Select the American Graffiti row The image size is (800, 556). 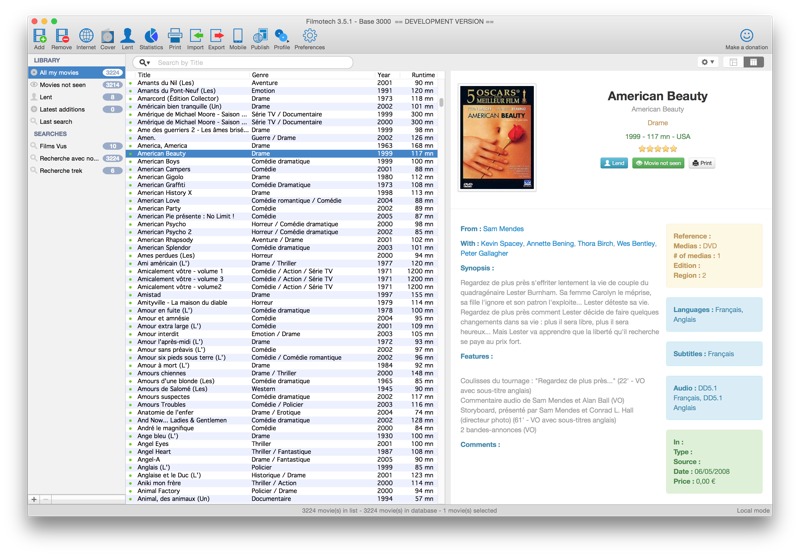pyautogui.click(x=282, y=185)
